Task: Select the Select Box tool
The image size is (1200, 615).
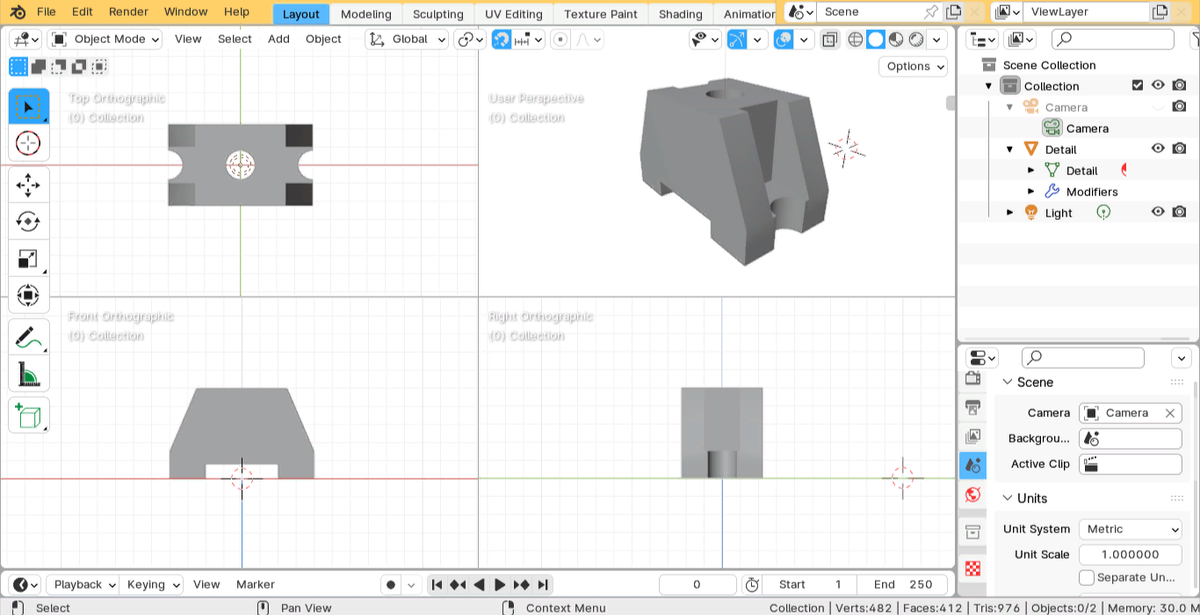Action: (28, 106)
